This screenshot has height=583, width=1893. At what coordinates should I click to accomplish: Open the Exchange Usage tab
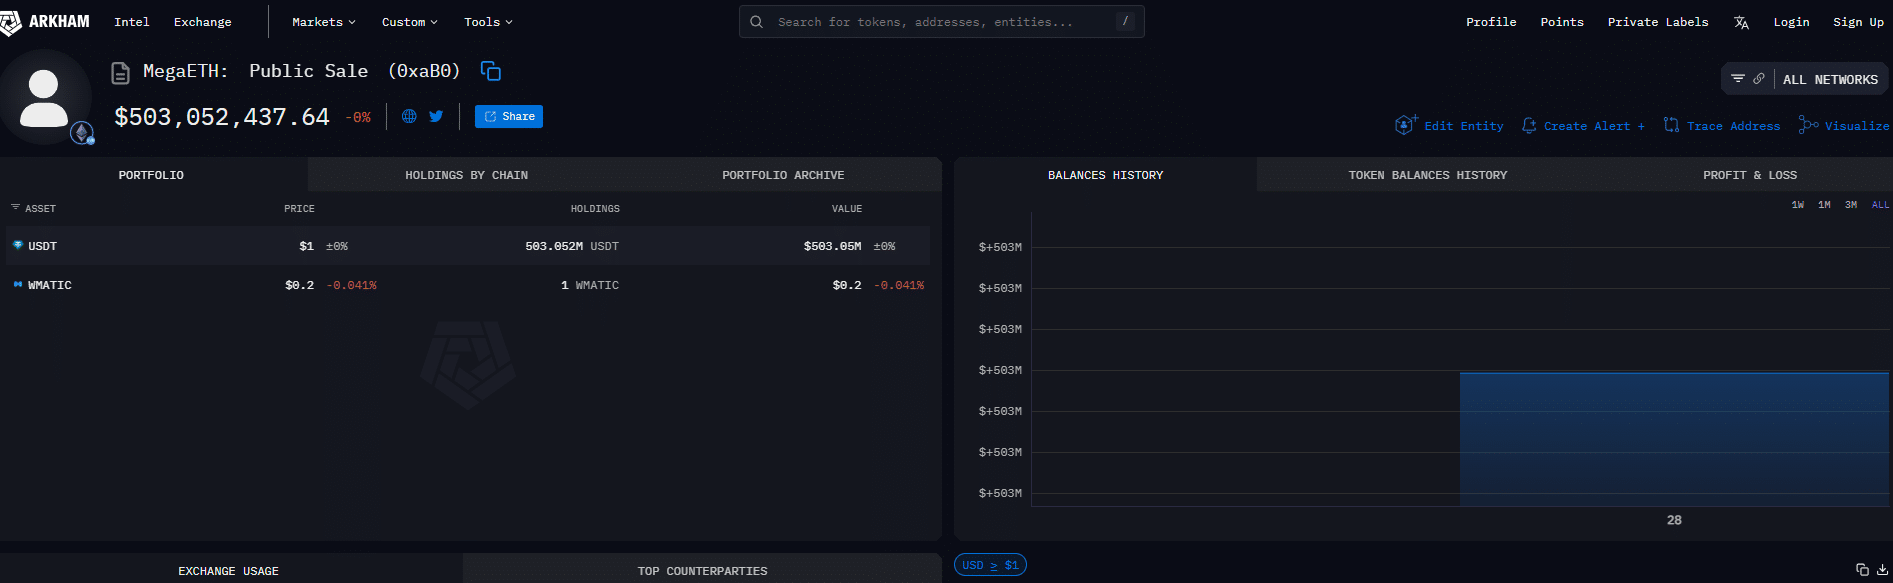pyautogui.click(x=228, y=570)
